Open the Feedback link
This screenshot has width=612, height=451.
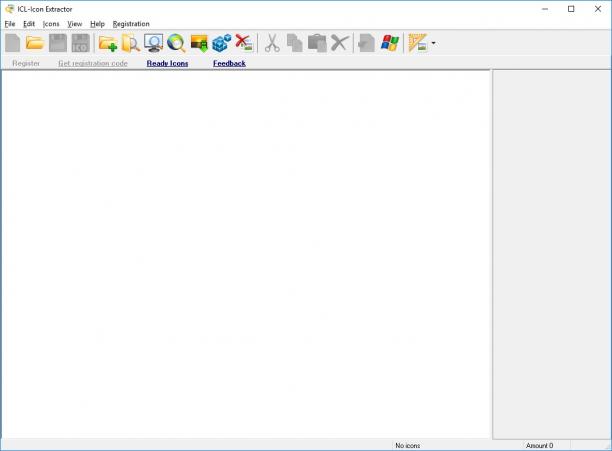point(229,63)
